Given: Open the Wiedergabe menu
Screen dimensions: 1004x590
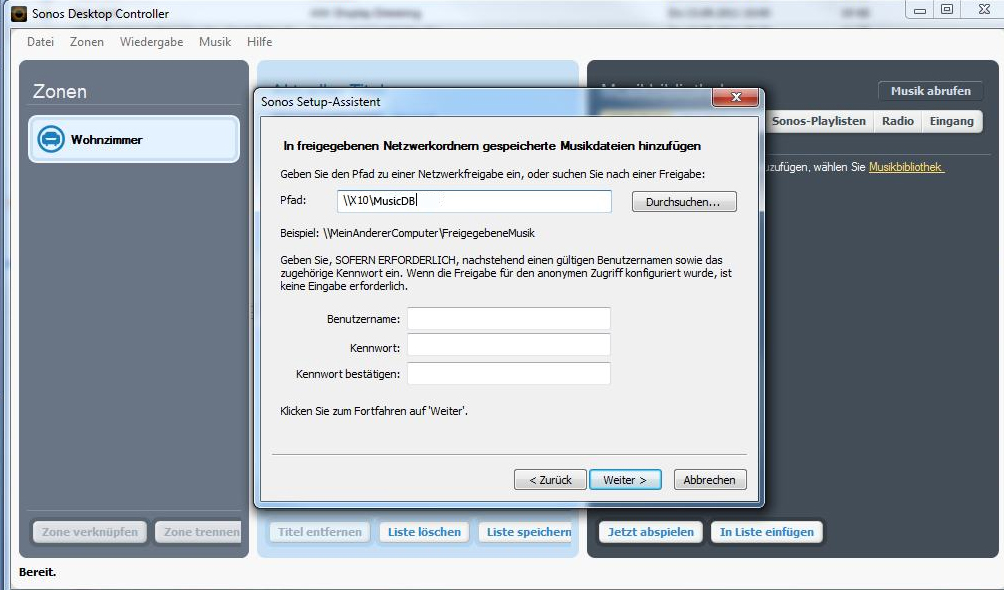Looking at the screenshot, I should (151, 42).
